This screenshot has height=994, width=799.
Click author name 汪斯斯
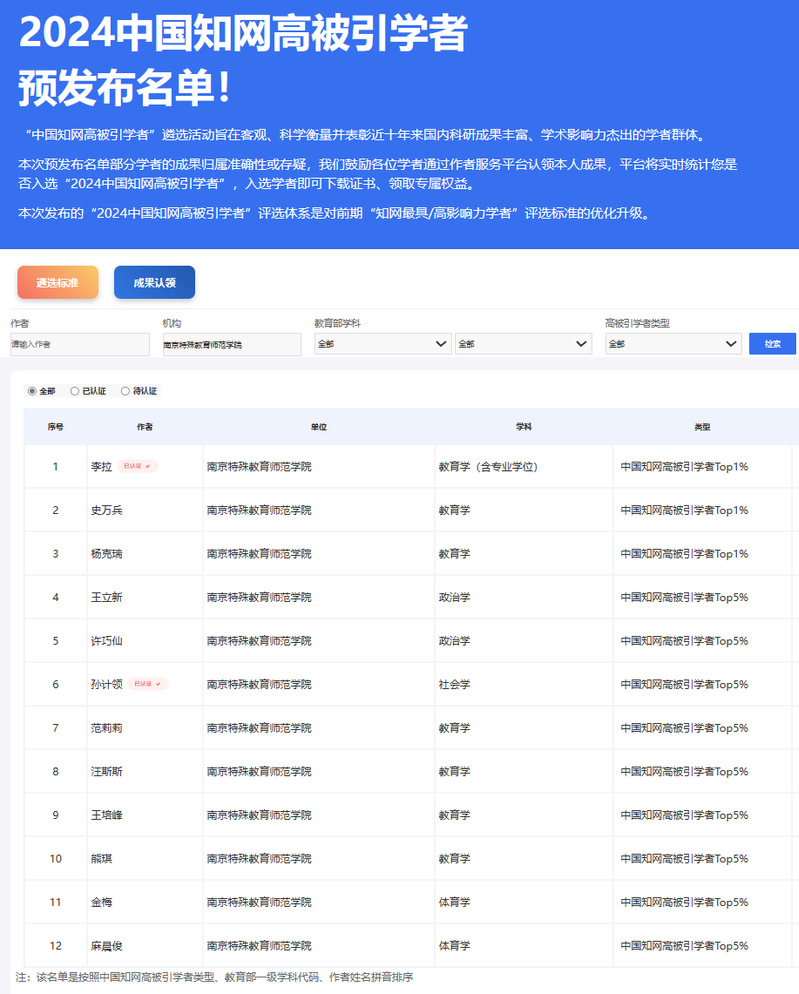pos(107,771)
